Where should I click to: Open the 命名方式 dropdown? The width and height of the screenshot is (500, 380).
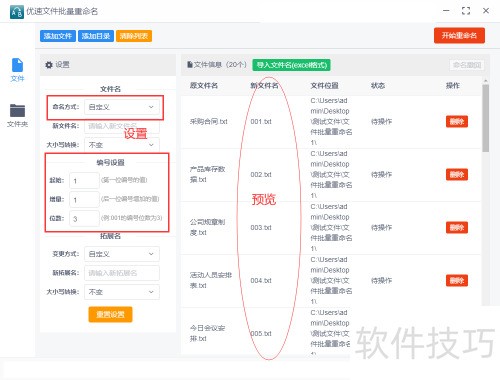pyautogui.click(x=122, y=107)
